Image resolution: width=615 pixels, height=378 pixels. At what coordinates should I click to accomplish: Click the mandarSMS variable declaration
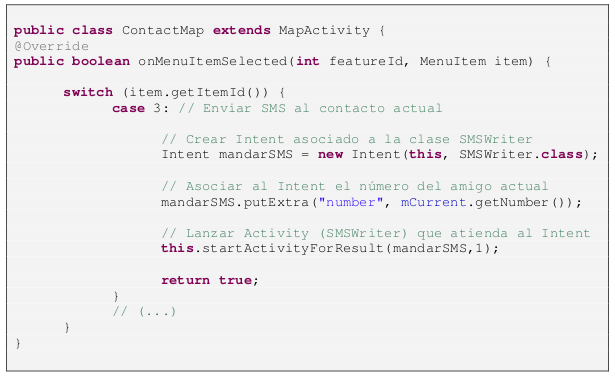point(255,154)
